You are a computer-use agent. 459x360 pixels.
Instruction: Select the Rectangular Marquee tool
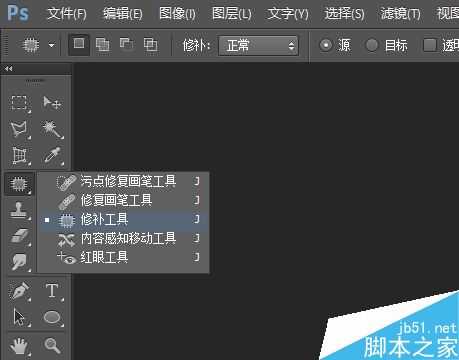coord(19,103)
